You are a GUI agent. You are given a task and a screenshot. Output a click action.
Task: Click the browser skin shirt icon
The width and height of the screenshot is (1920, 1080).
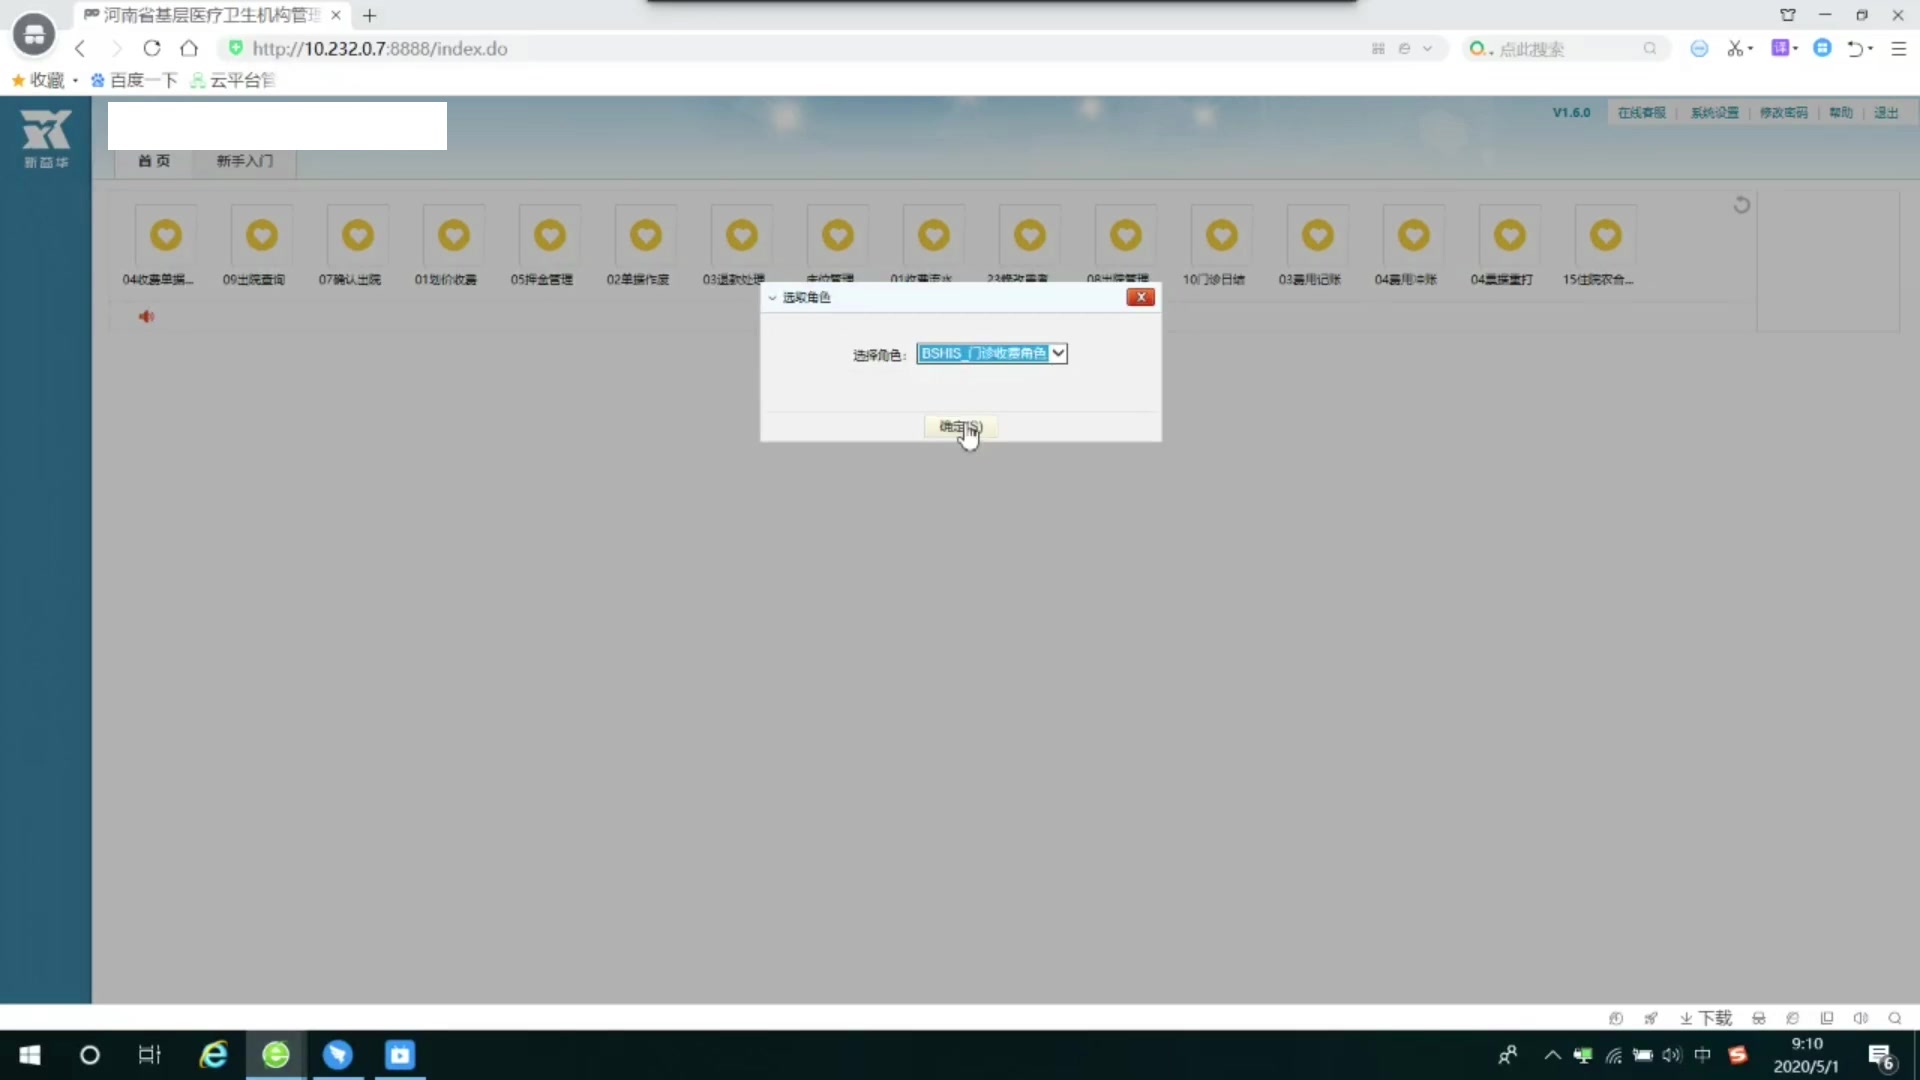coord(1788,15)
